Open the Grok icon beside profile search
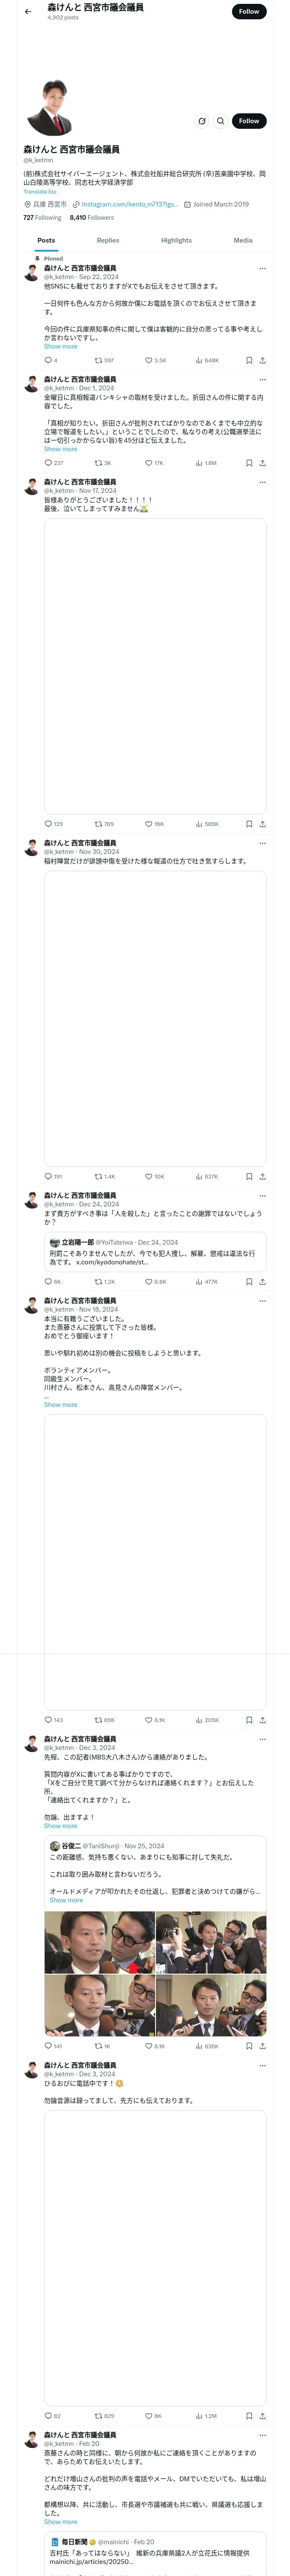 coord(202,121)
